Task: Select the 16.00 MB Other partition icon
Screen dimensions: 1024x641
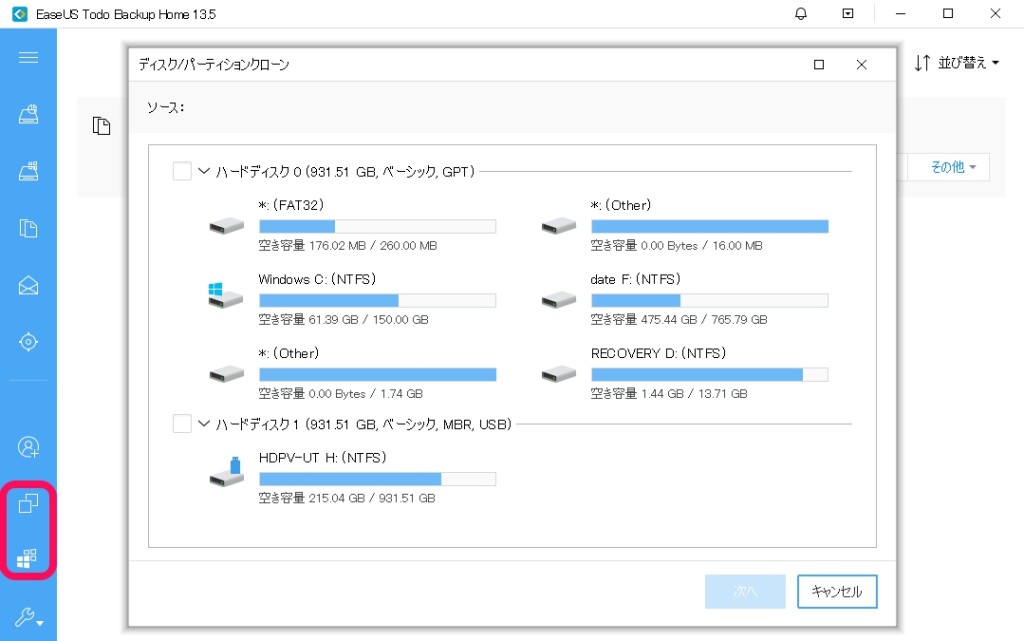Action: (559, 226)
